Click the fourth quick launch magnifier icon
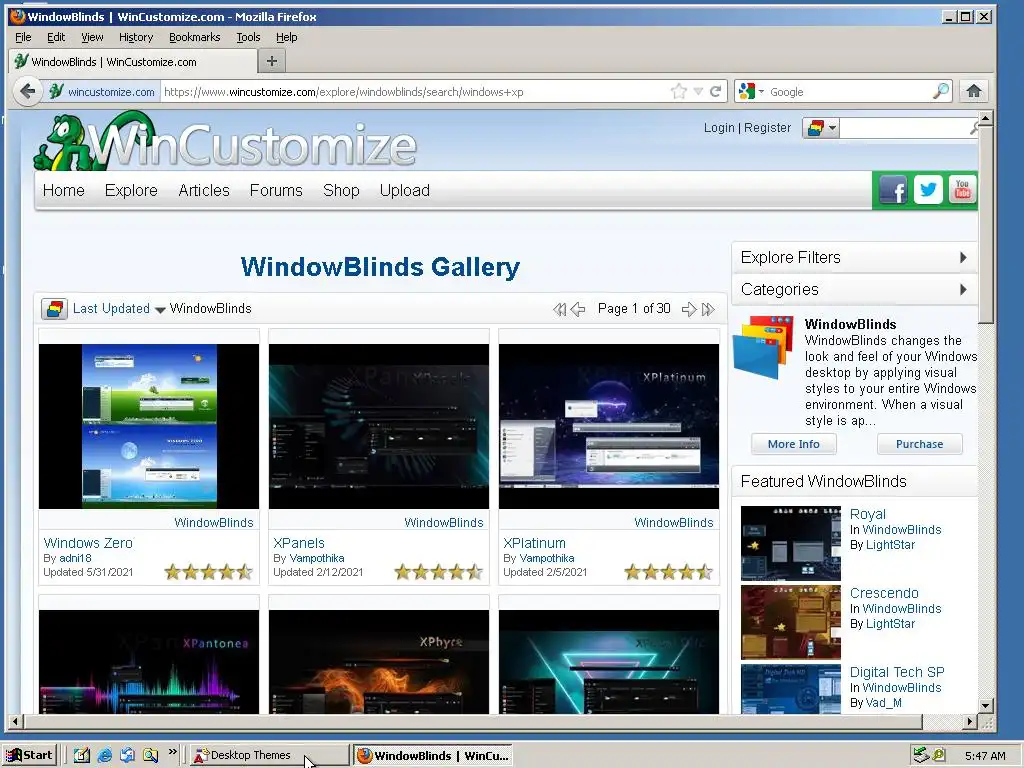Screen dimensions: 1024x768 tap(150, 756)
